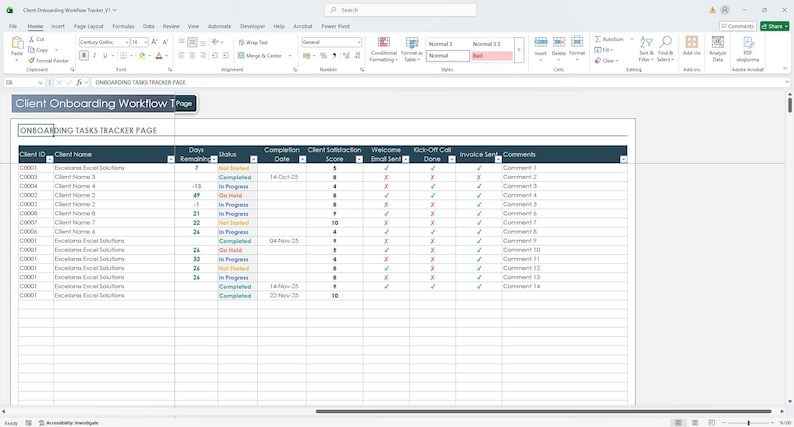Apply the Normal 3 cell style

(447, 44)
